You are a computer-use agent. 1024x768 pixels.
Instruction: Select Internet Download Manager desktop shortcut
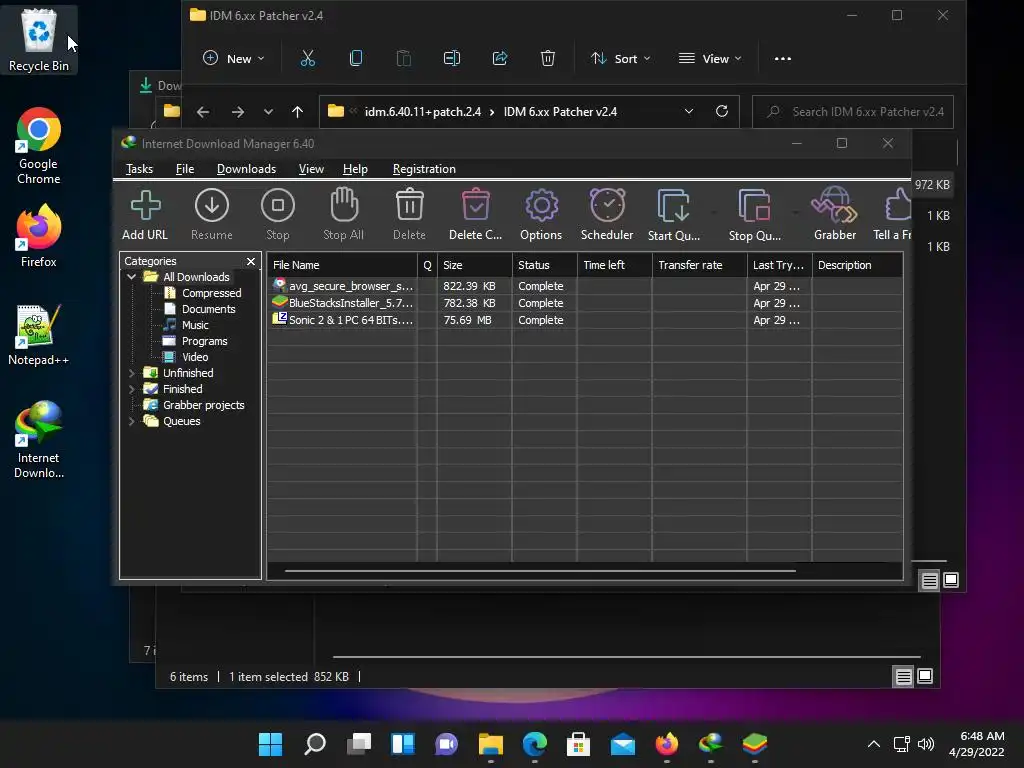tap(39, 440)
